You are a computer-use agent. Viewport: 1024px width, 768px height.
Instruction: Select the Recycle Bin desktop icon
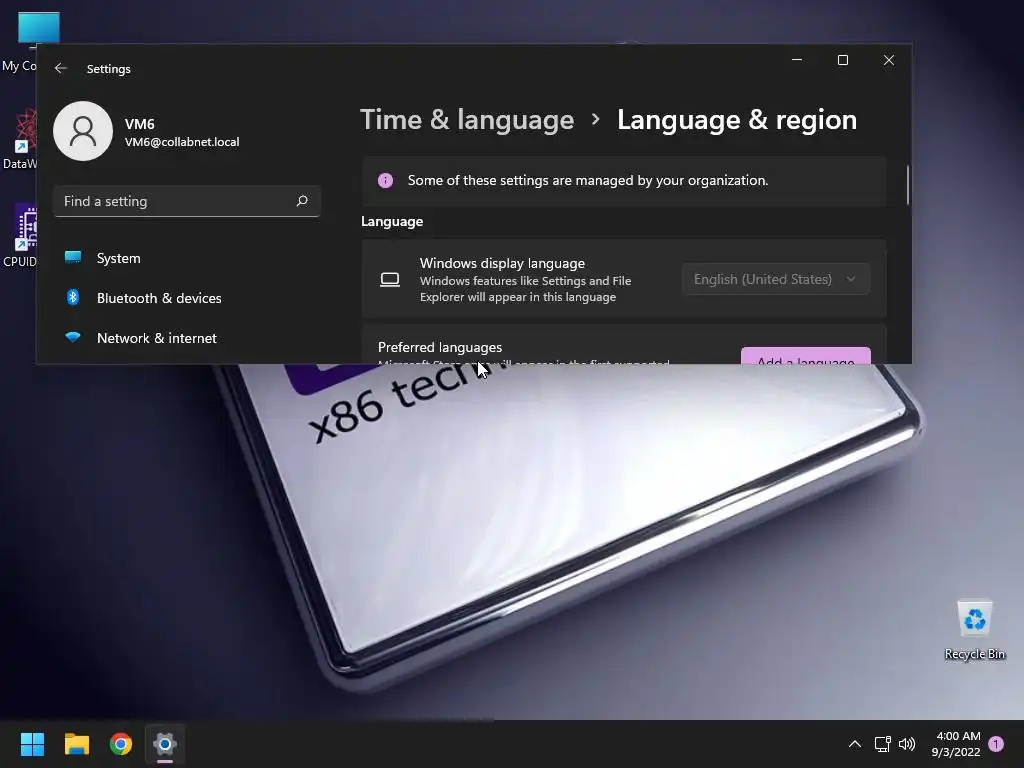[x=974, y=630]
